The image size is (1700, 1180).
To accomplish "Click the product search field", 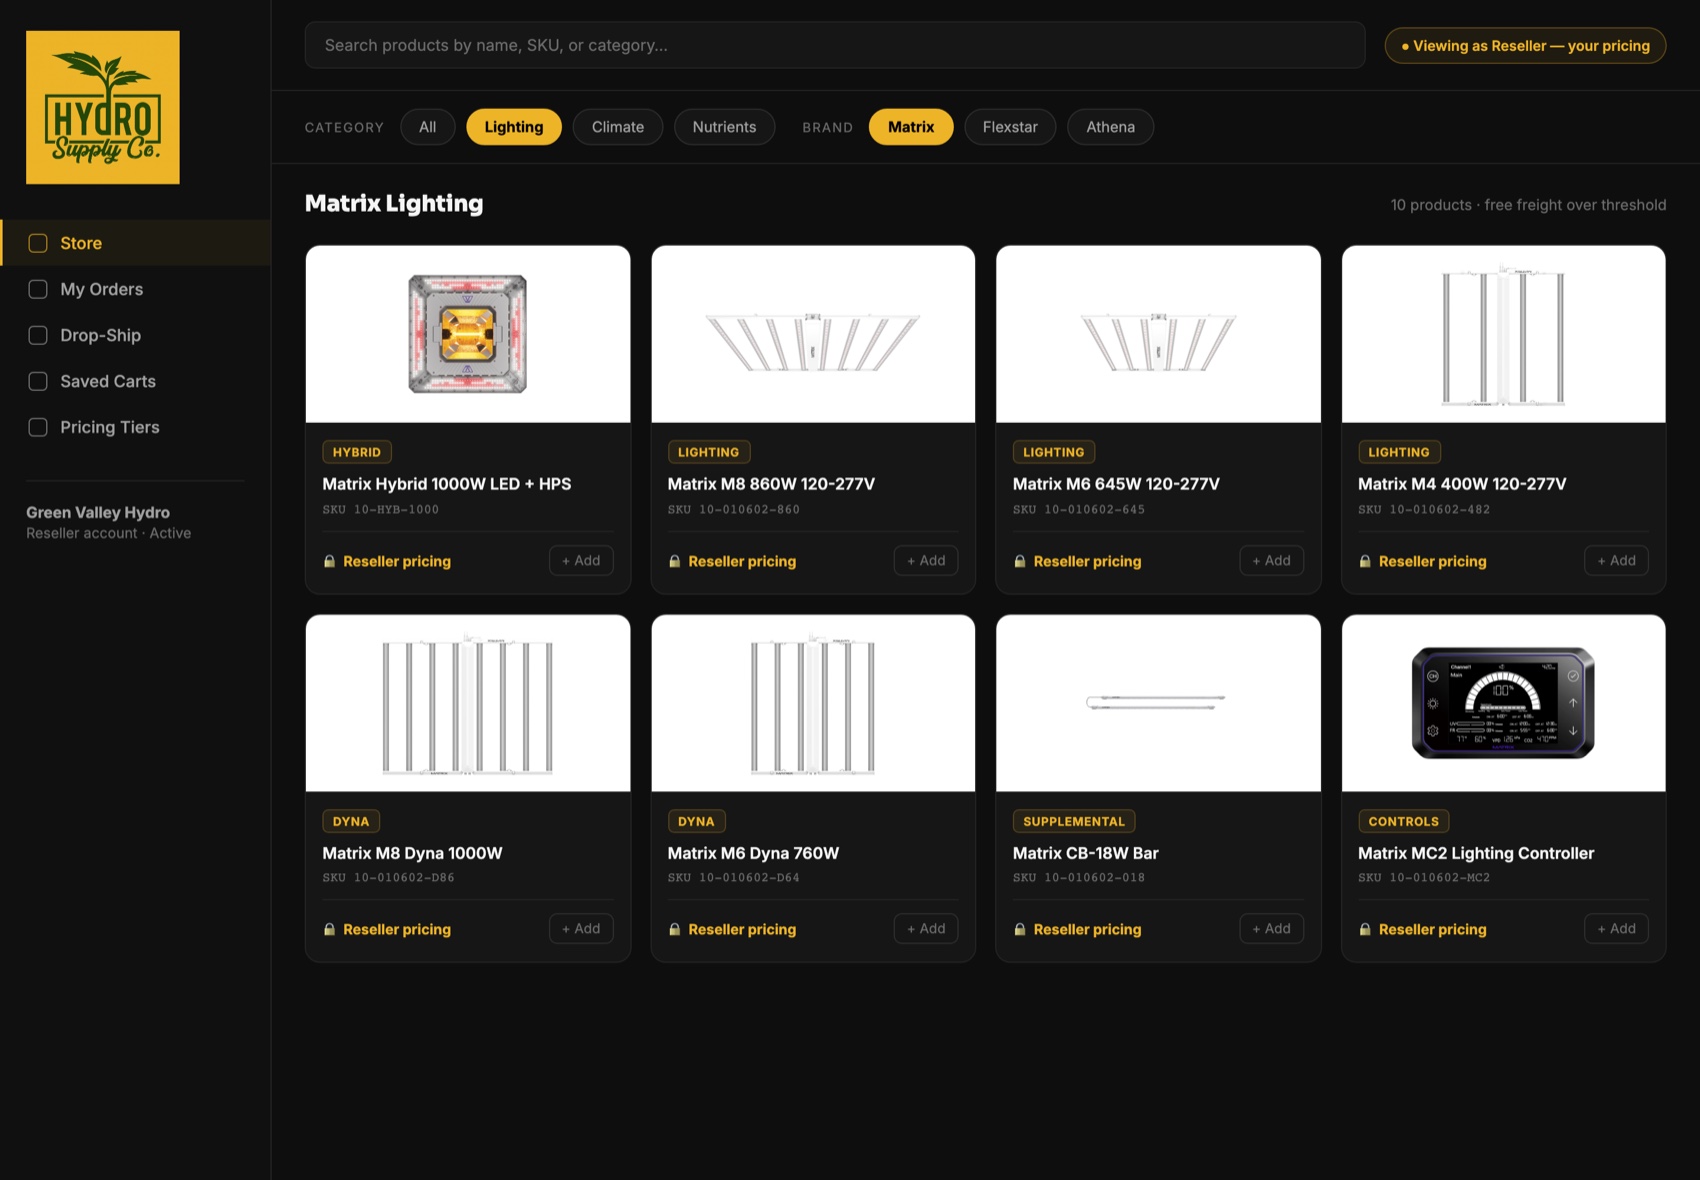I will coord(835,45).
